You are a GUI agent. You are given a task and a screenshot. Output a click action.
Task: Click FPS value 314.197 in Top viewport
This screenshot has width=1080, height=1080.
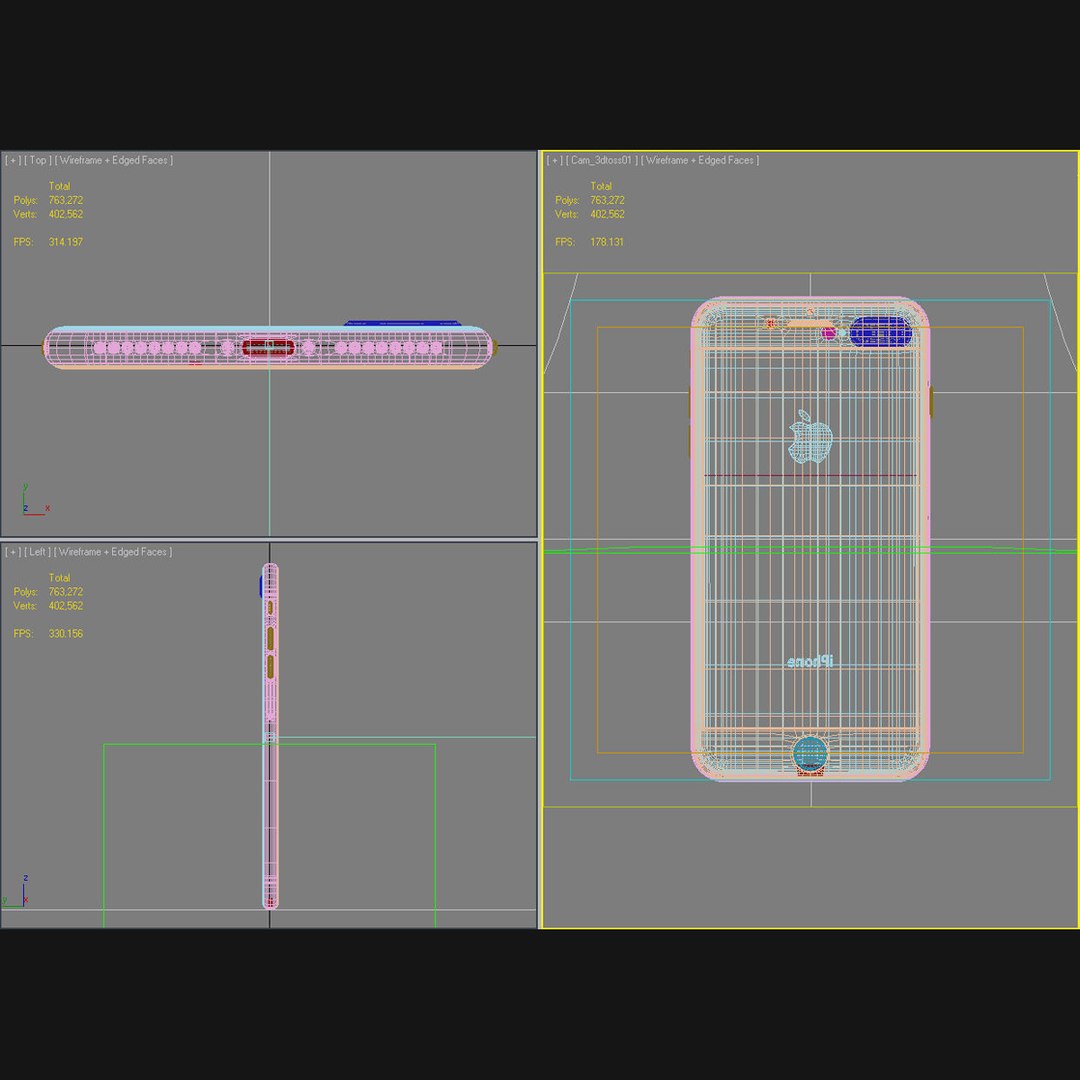[65, 242]
